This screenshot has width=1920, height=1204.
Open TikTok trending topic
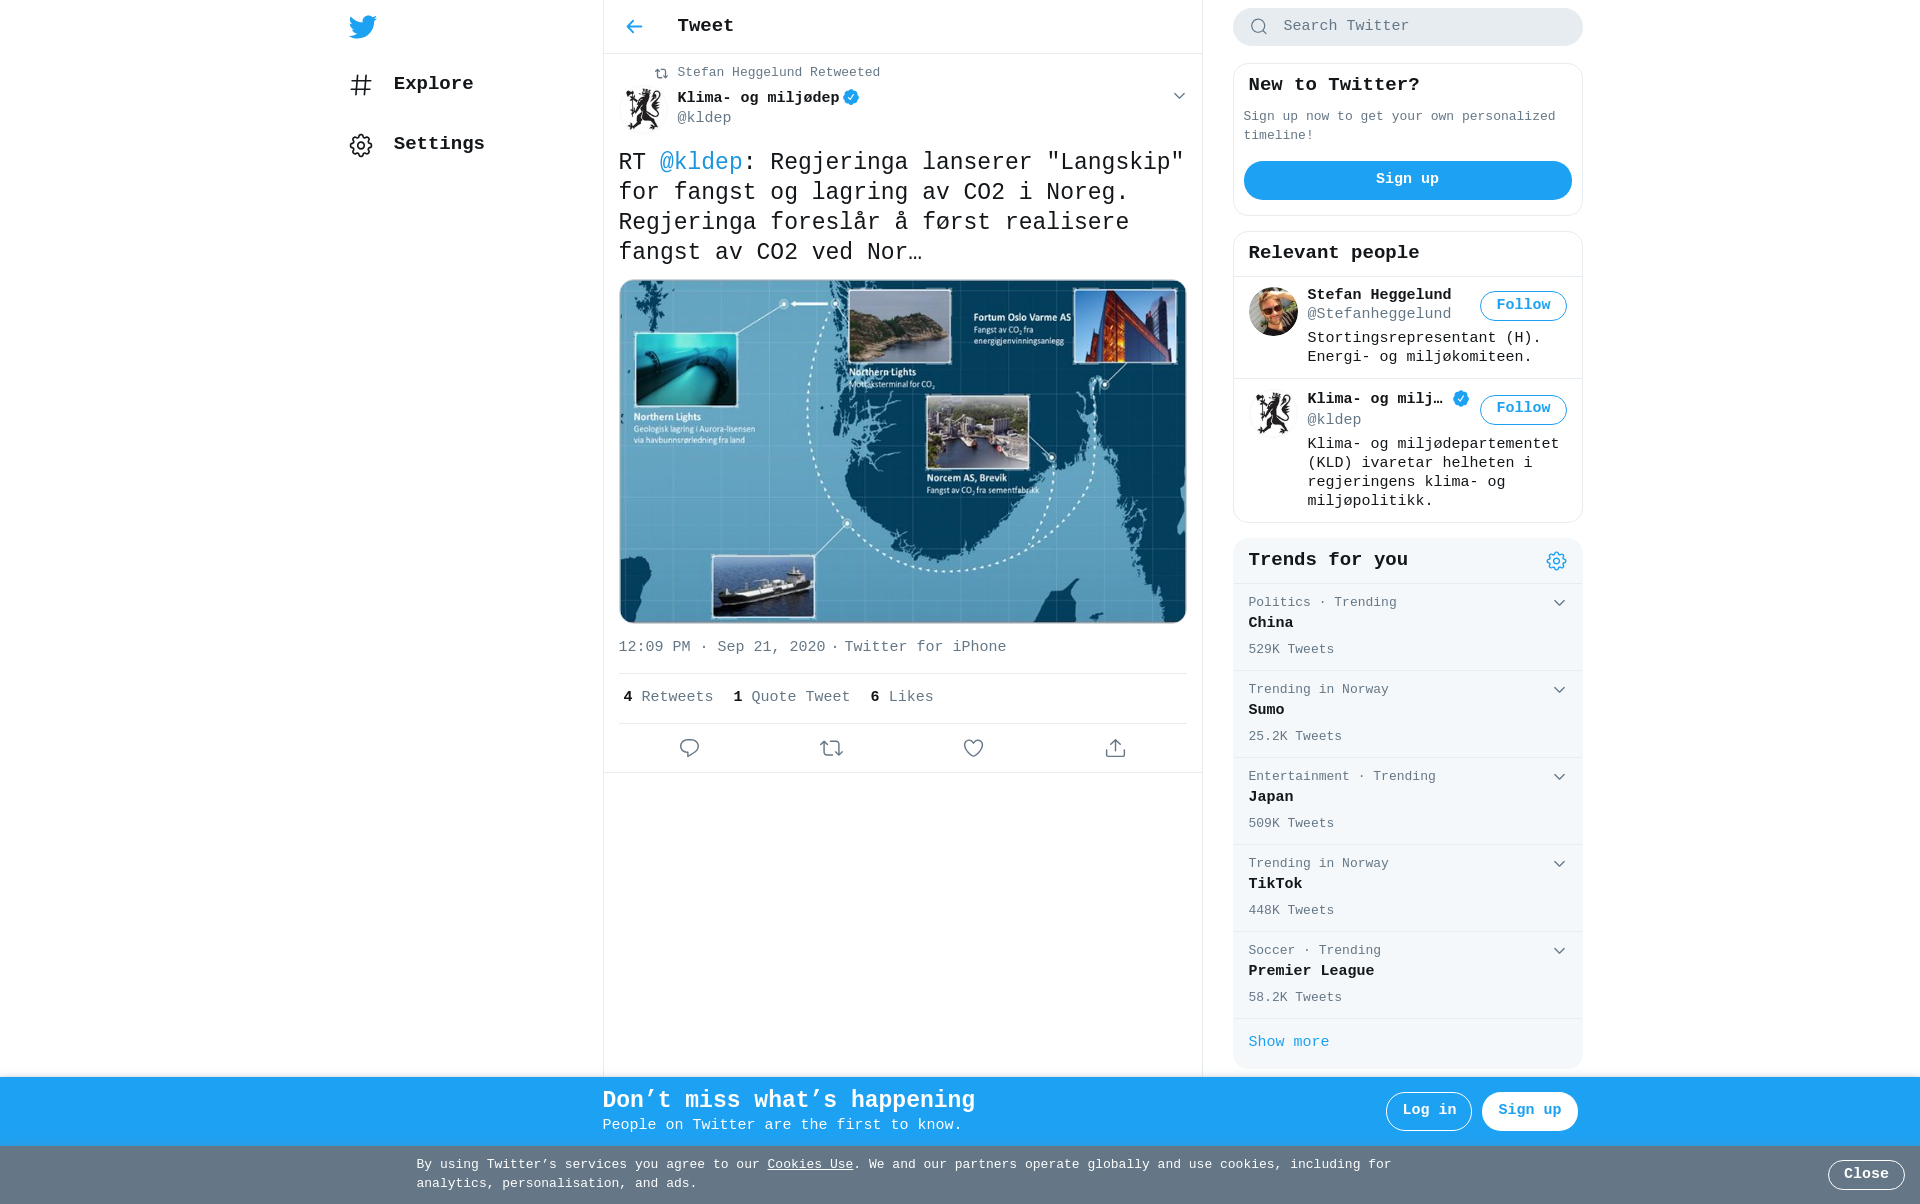point(1407,888)
